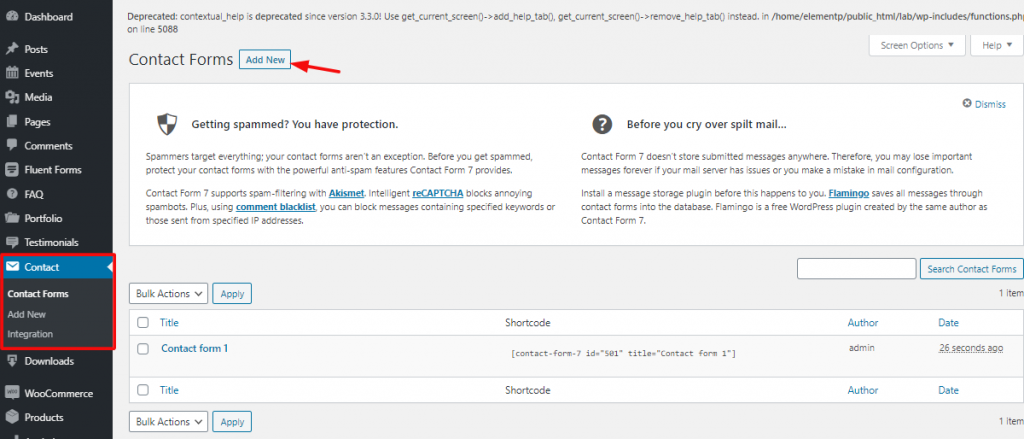
Task: Open Integration submenu under Contact
Action: 30,334
